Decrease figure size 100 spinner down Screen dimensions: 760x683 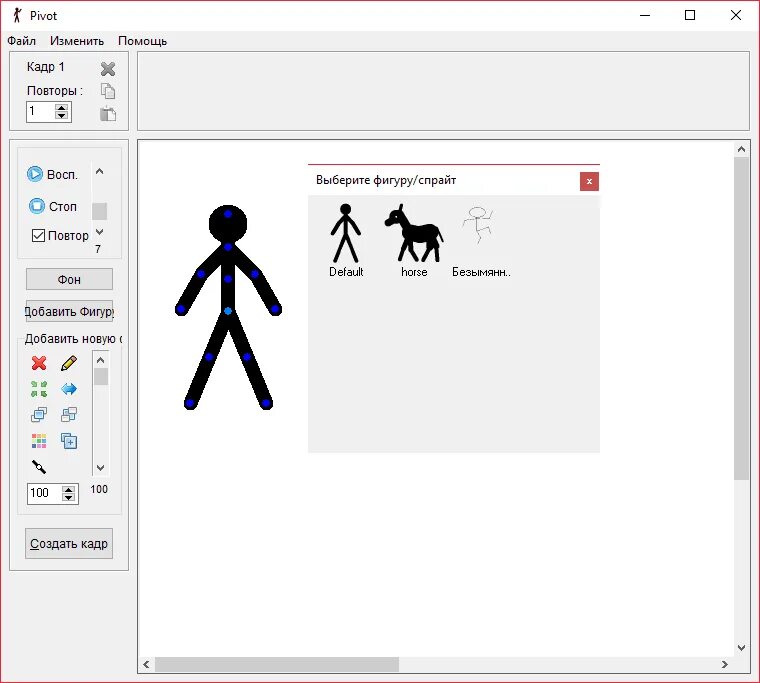tap(69, 498)
